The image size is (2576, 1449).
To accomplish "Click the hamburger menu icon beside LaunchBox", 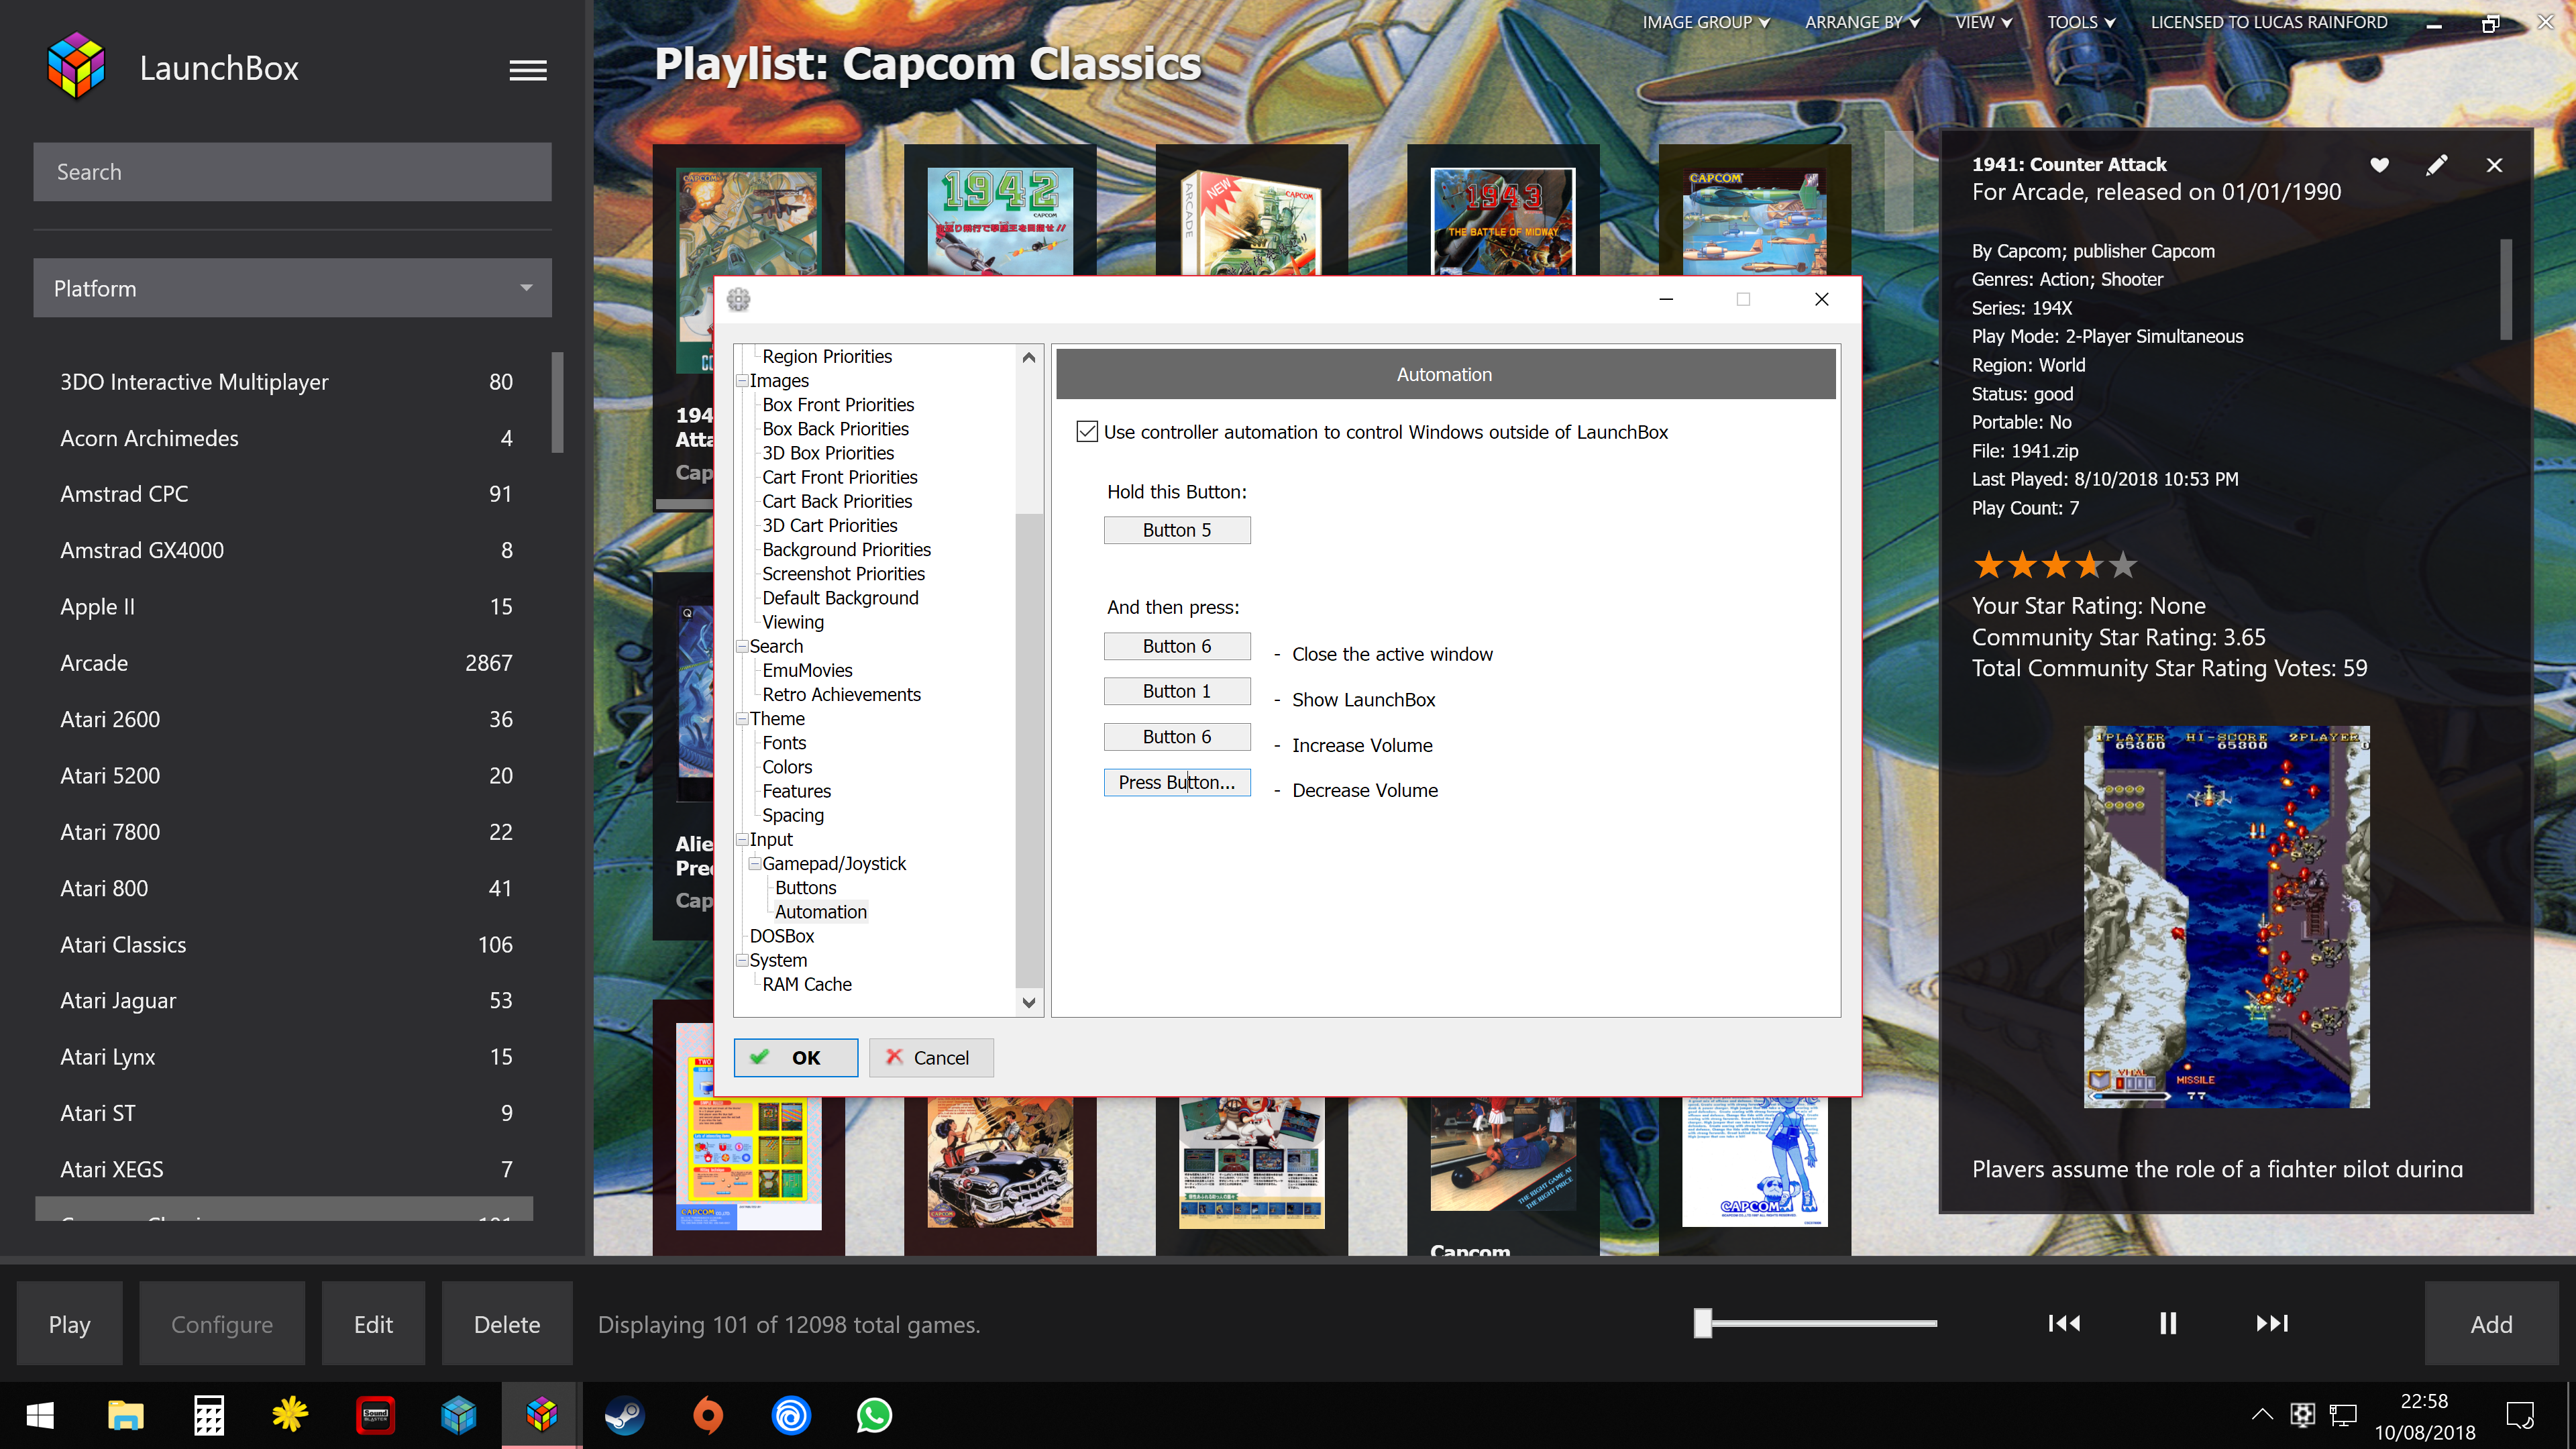I will pyautogui.click(x=527, y=70).
